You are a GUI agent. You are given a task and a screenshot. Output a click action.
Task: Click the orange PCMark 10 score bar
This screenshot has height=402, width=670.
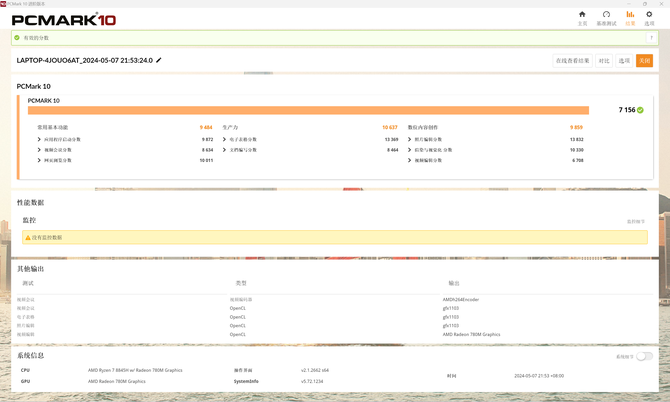[x=308, y=110]
